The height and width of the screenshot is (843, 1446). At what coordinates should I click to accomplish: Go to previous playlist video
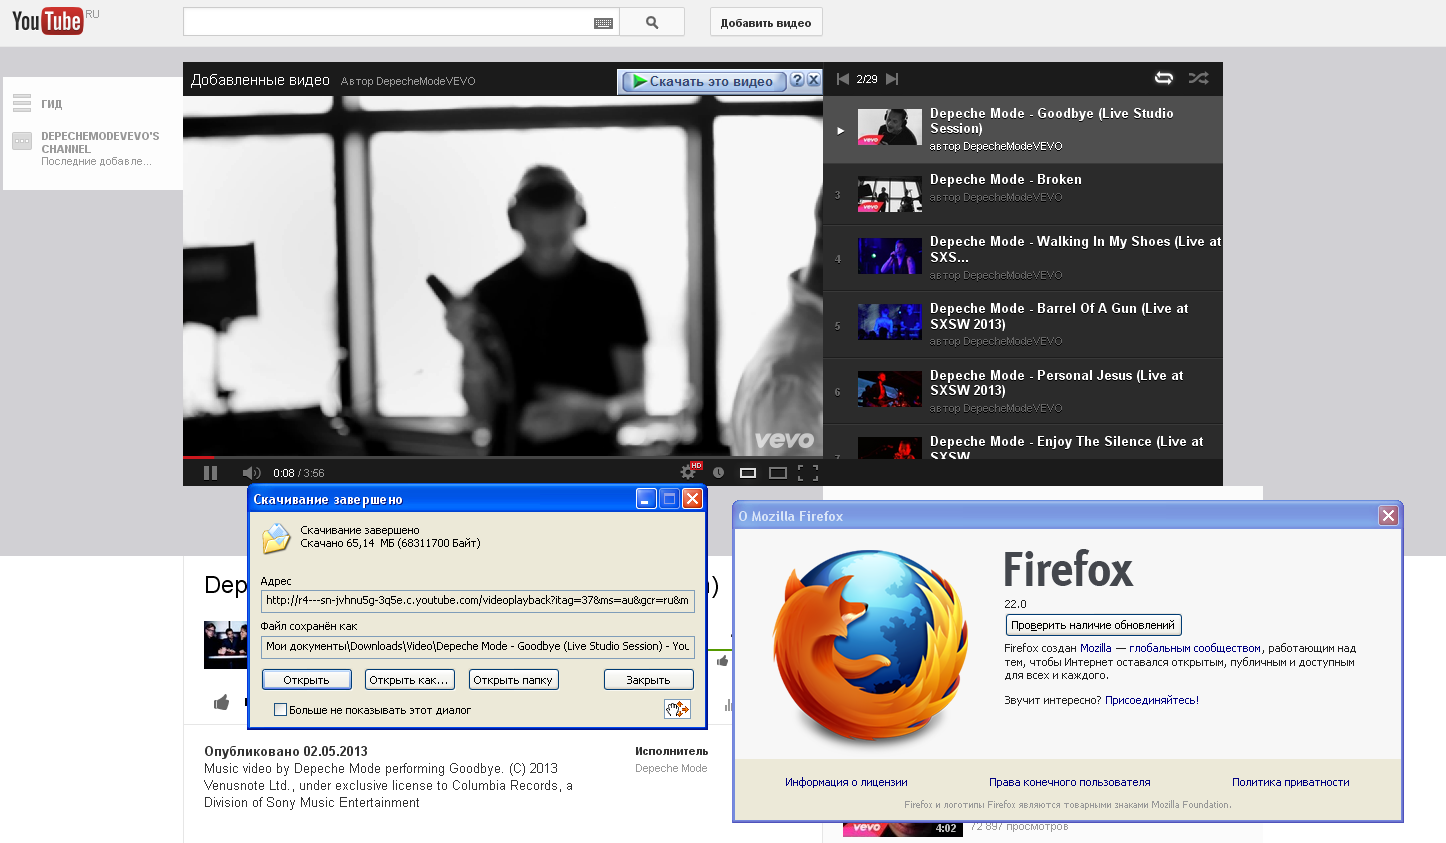coord(842,79)
